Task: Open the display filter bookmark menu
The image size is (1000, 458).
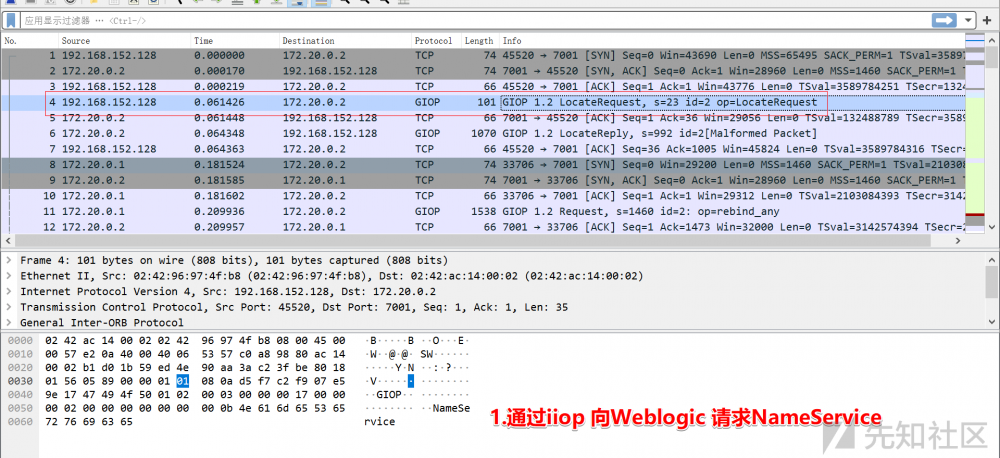Action: [10, 20]
